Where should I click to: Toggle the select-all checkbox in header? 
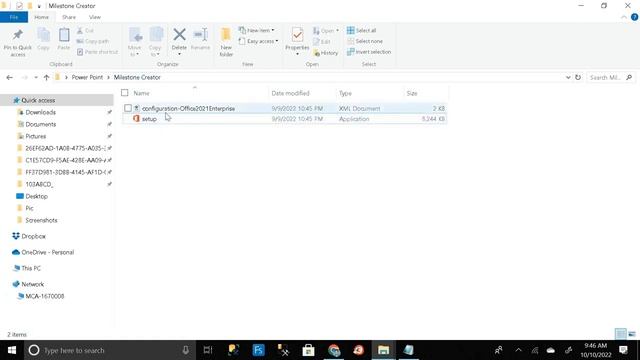point(124,93)
